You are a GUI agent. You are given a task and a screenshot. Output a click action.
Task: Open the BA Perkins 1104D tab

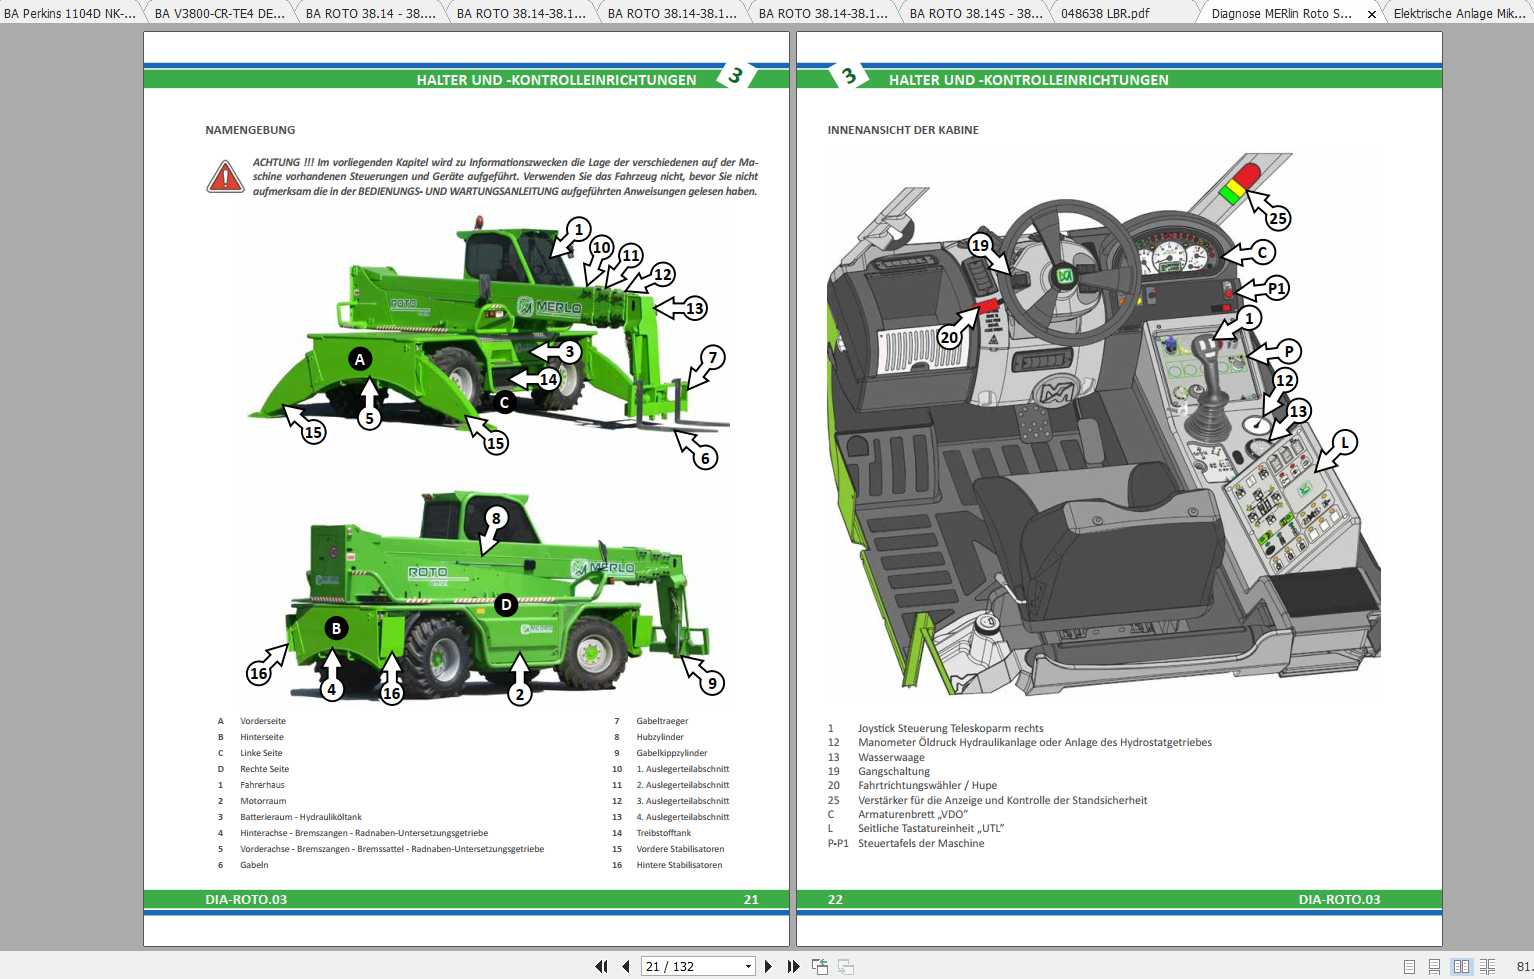tap(68, 12)
